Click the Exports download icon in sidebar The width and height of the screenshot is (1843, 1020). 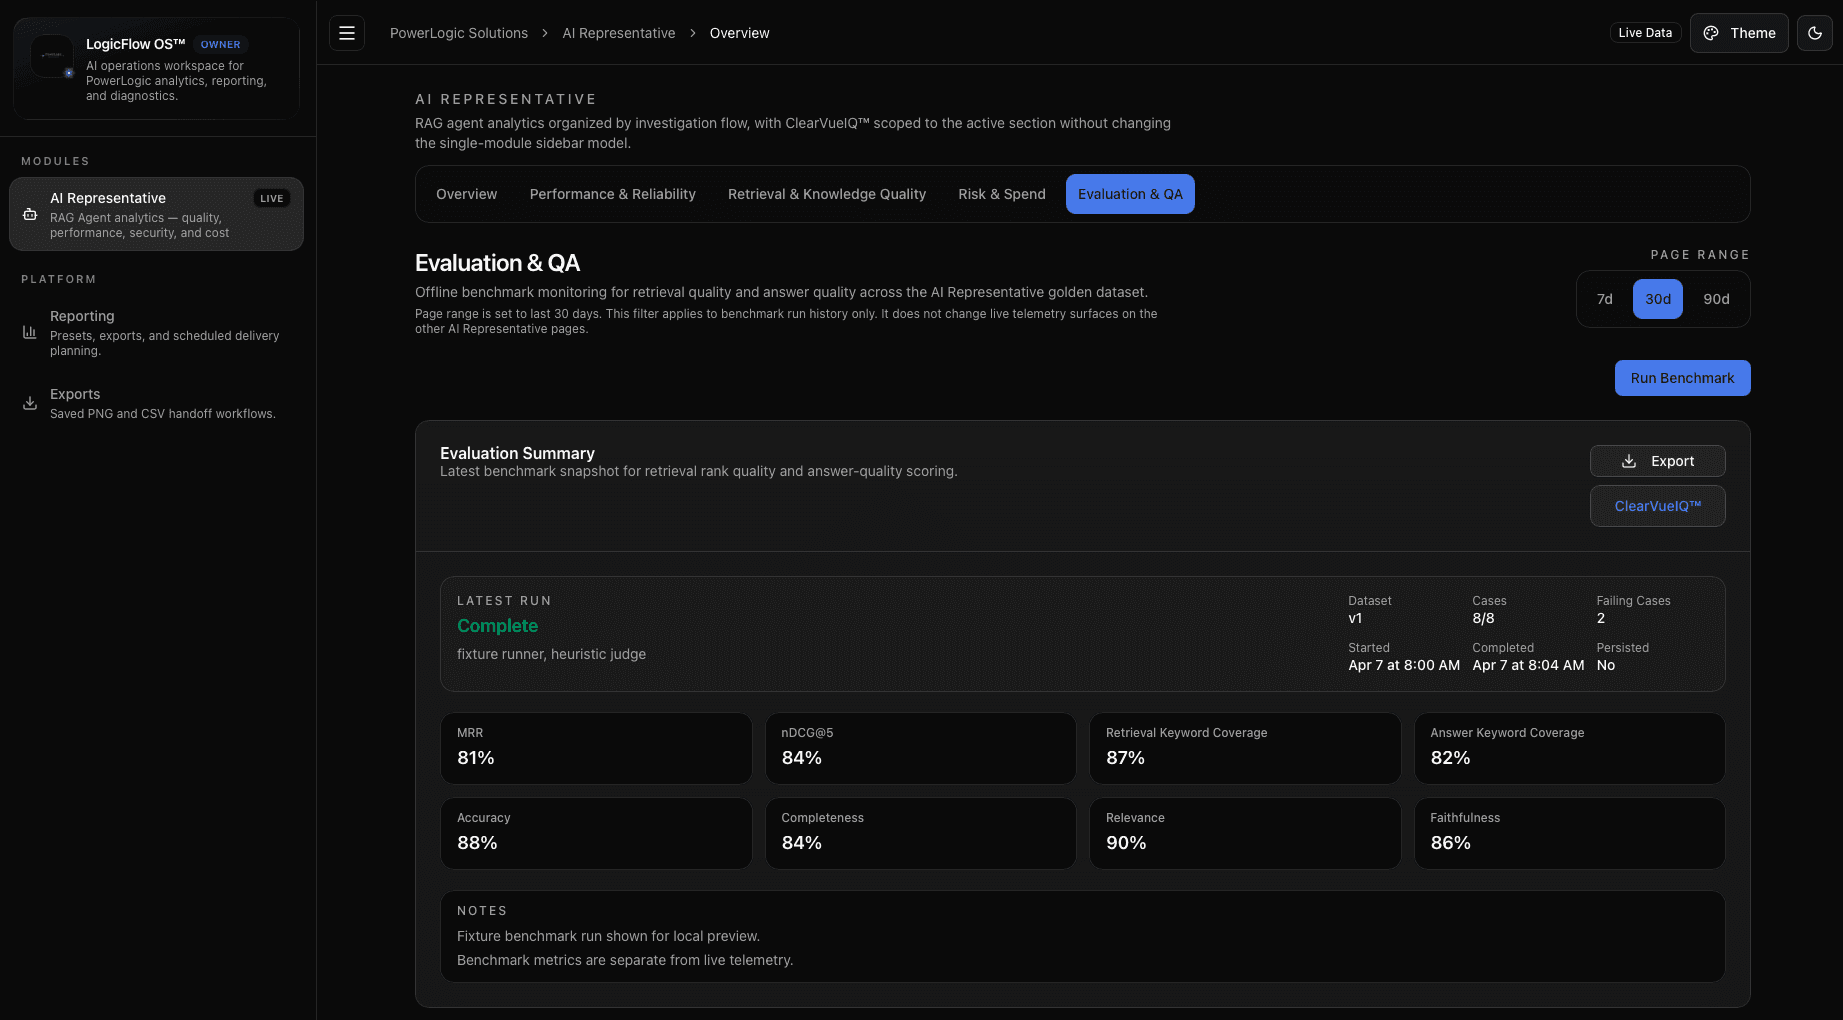(x=30, y=403)
